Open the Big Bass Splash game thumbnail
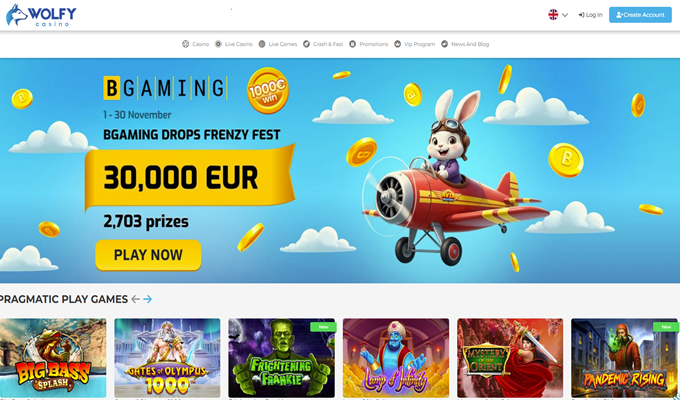Image resolution: width=680 pixels, height=400 pixels. click(53, 358)
